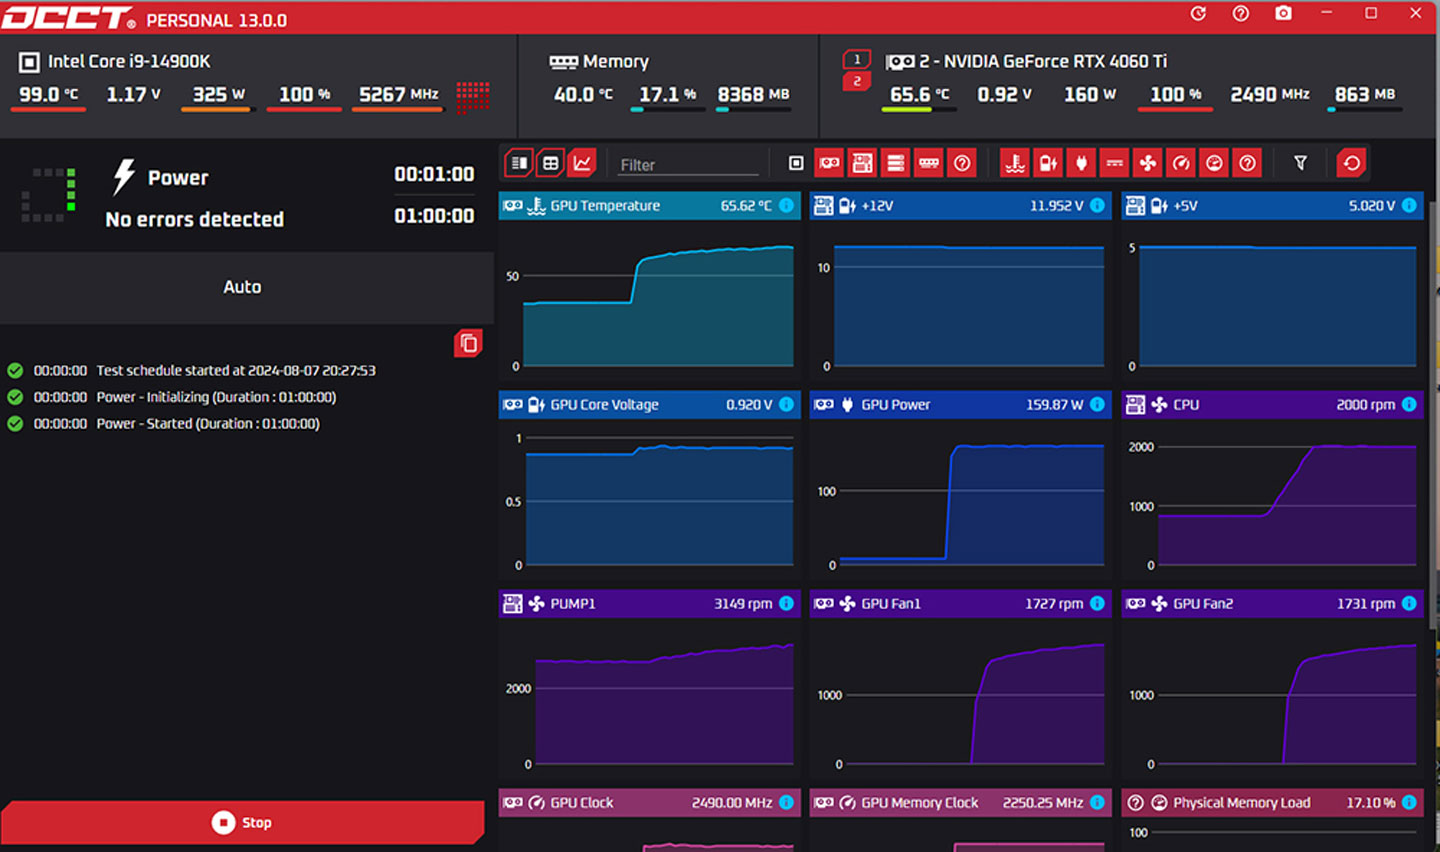This screenshot has width=1440, height=852.
Task: Take a screenshot with camera icon
Action: click(x=1283, y=14)
